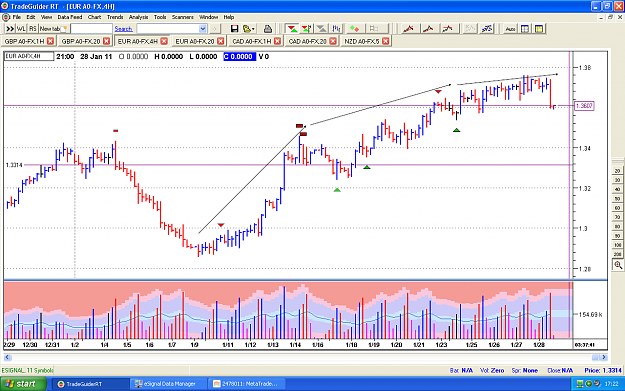Click the chart scrollbar left arrow

[x=8, y=358]
